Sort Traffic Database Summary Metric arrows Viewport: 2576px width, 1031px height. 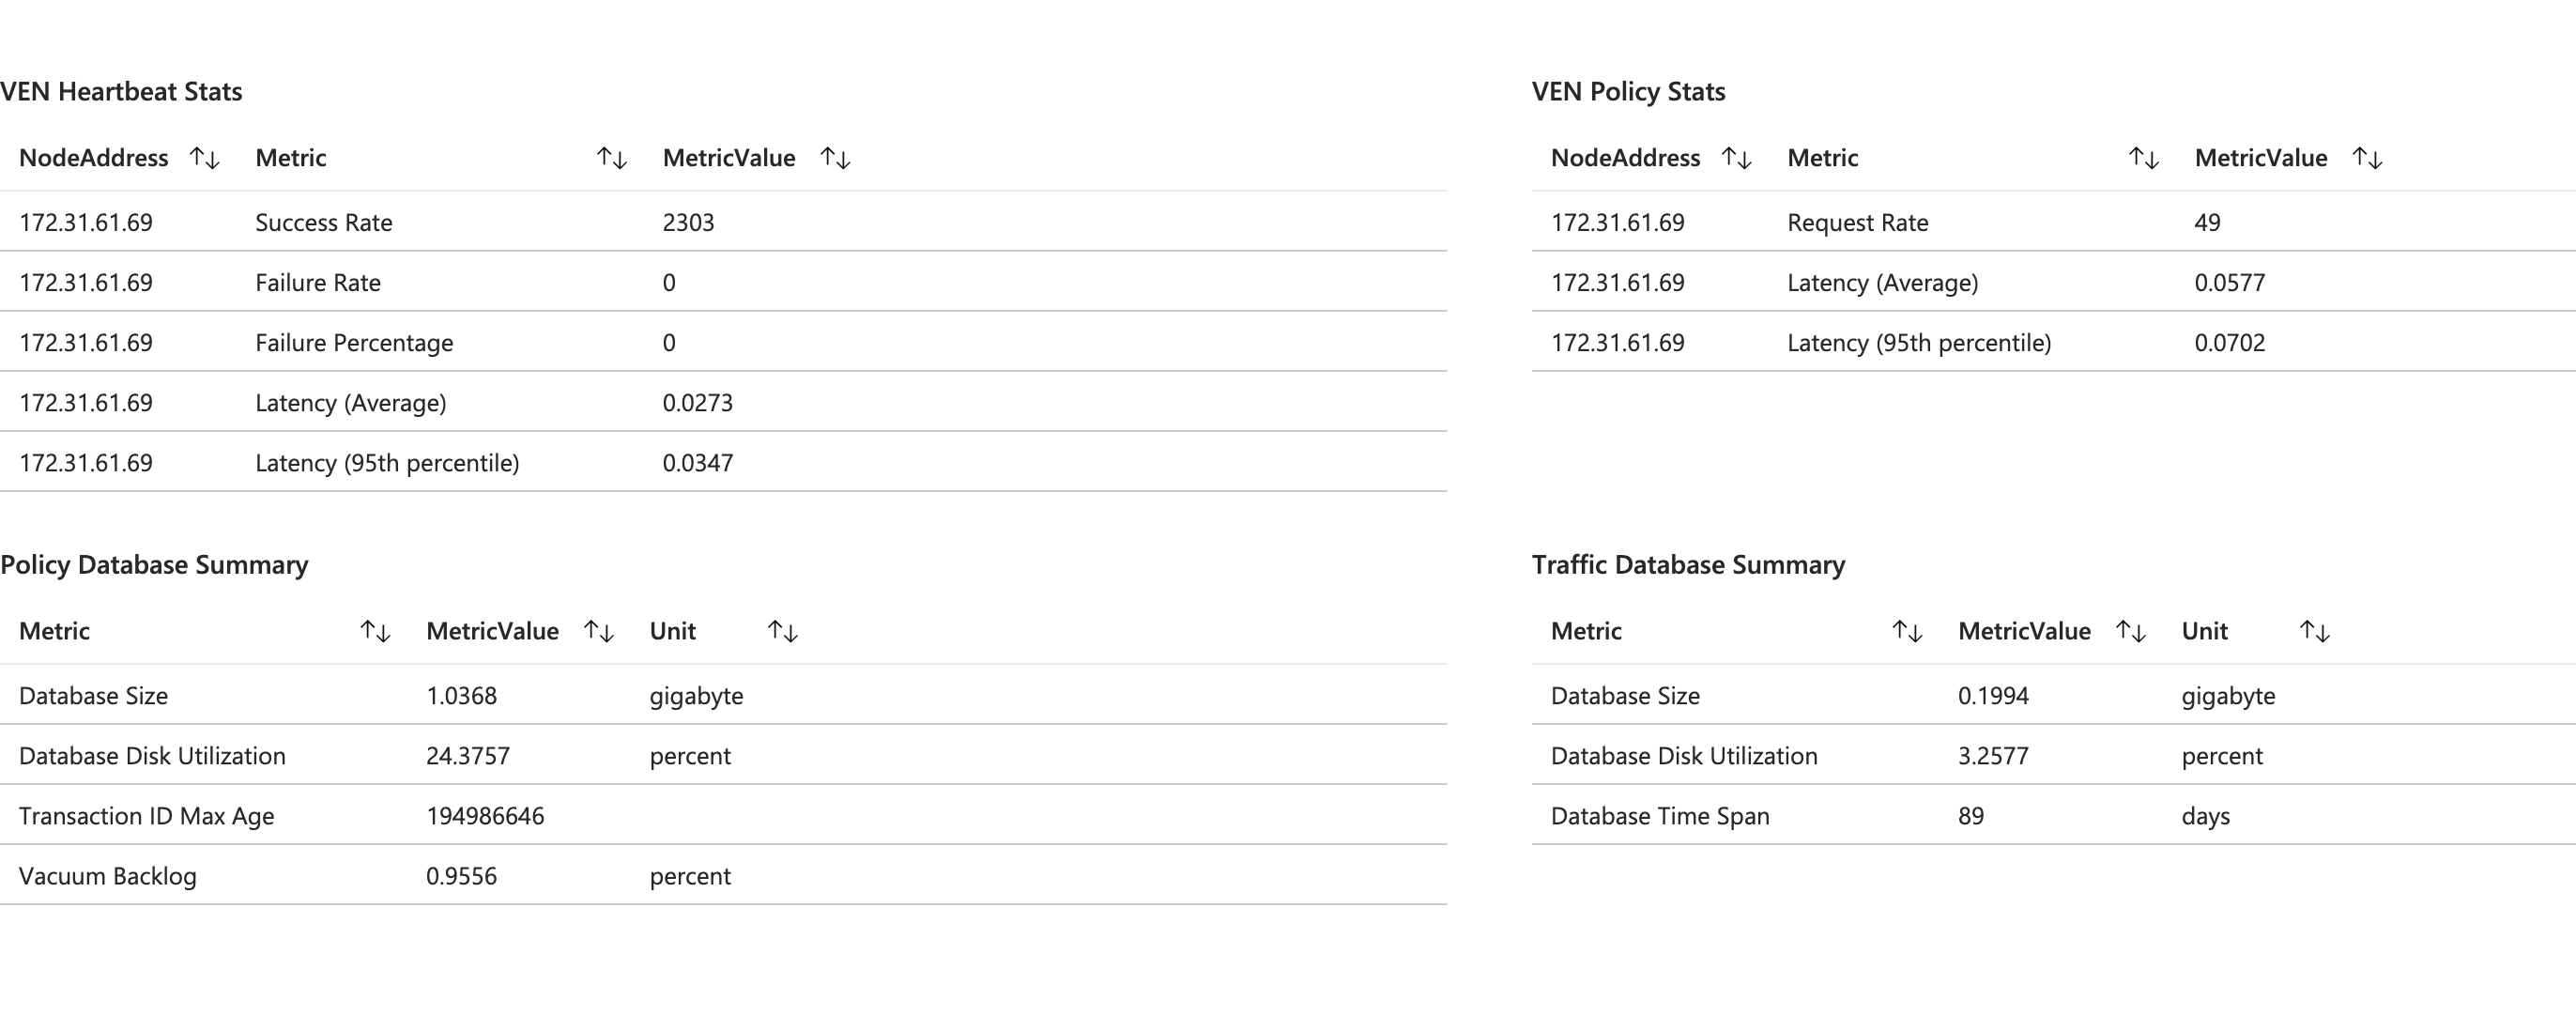pyautogui.click(x=1908, y=631)
